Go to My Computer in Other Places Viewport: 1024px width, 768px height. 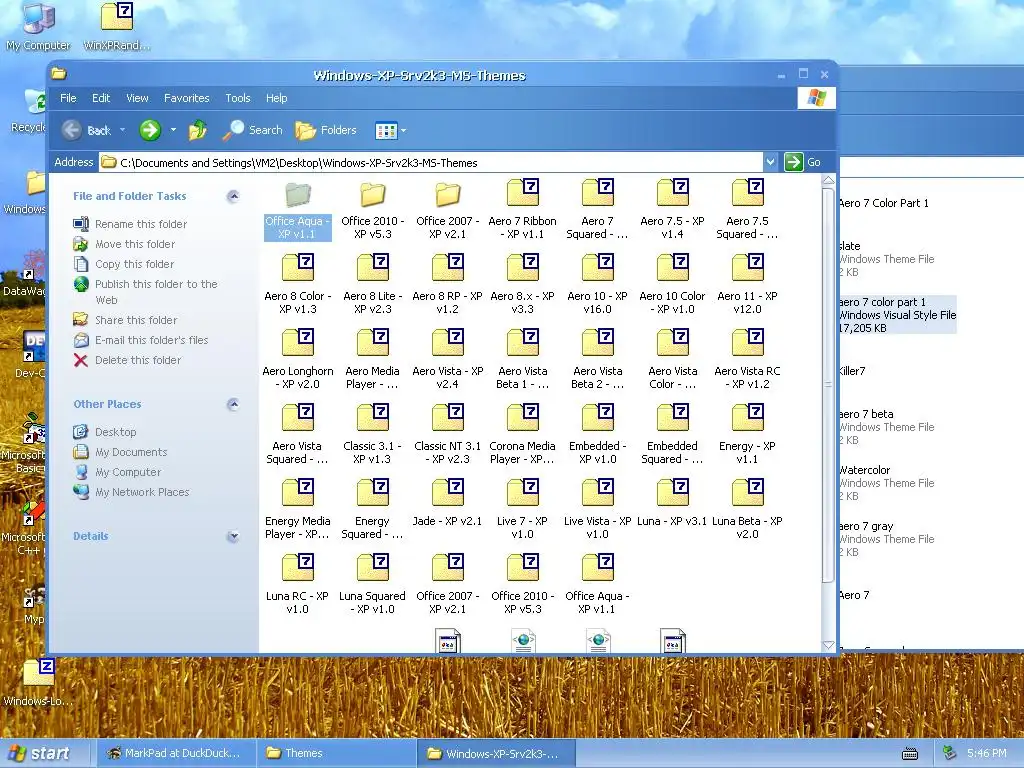pos(117,472)
